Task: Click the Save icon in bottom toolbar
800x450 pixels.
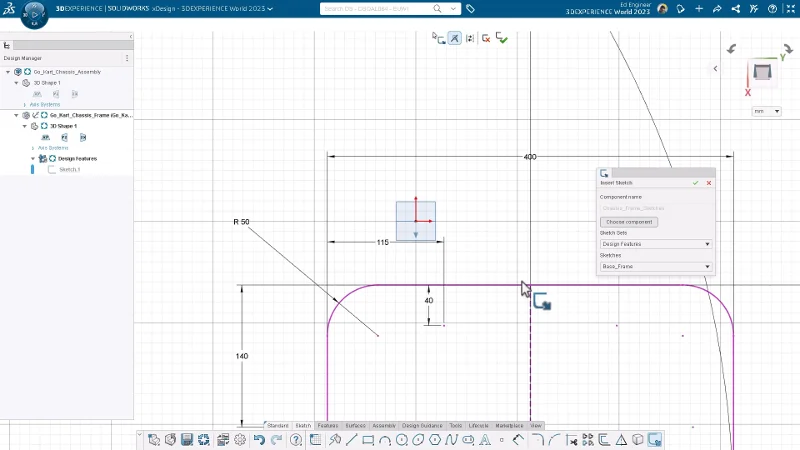Action: point(186,439)
